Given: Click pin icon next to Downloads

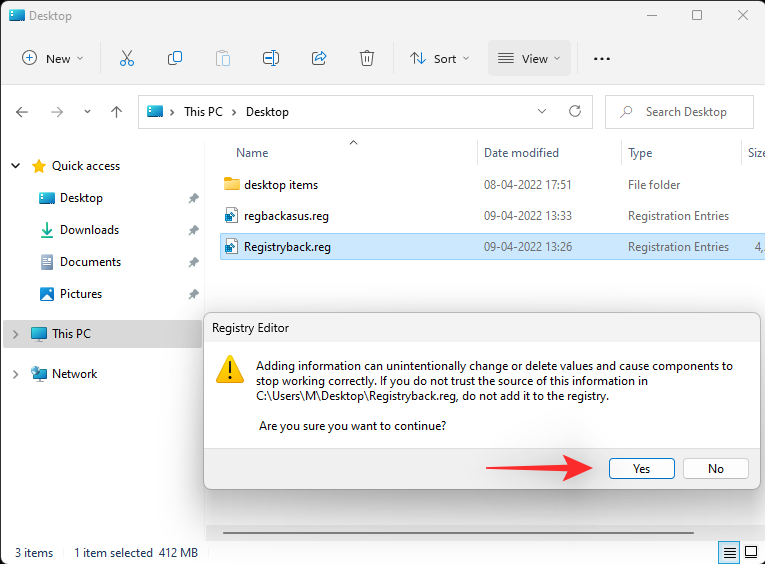Looking at the screenshot, I should coord(194,230).
